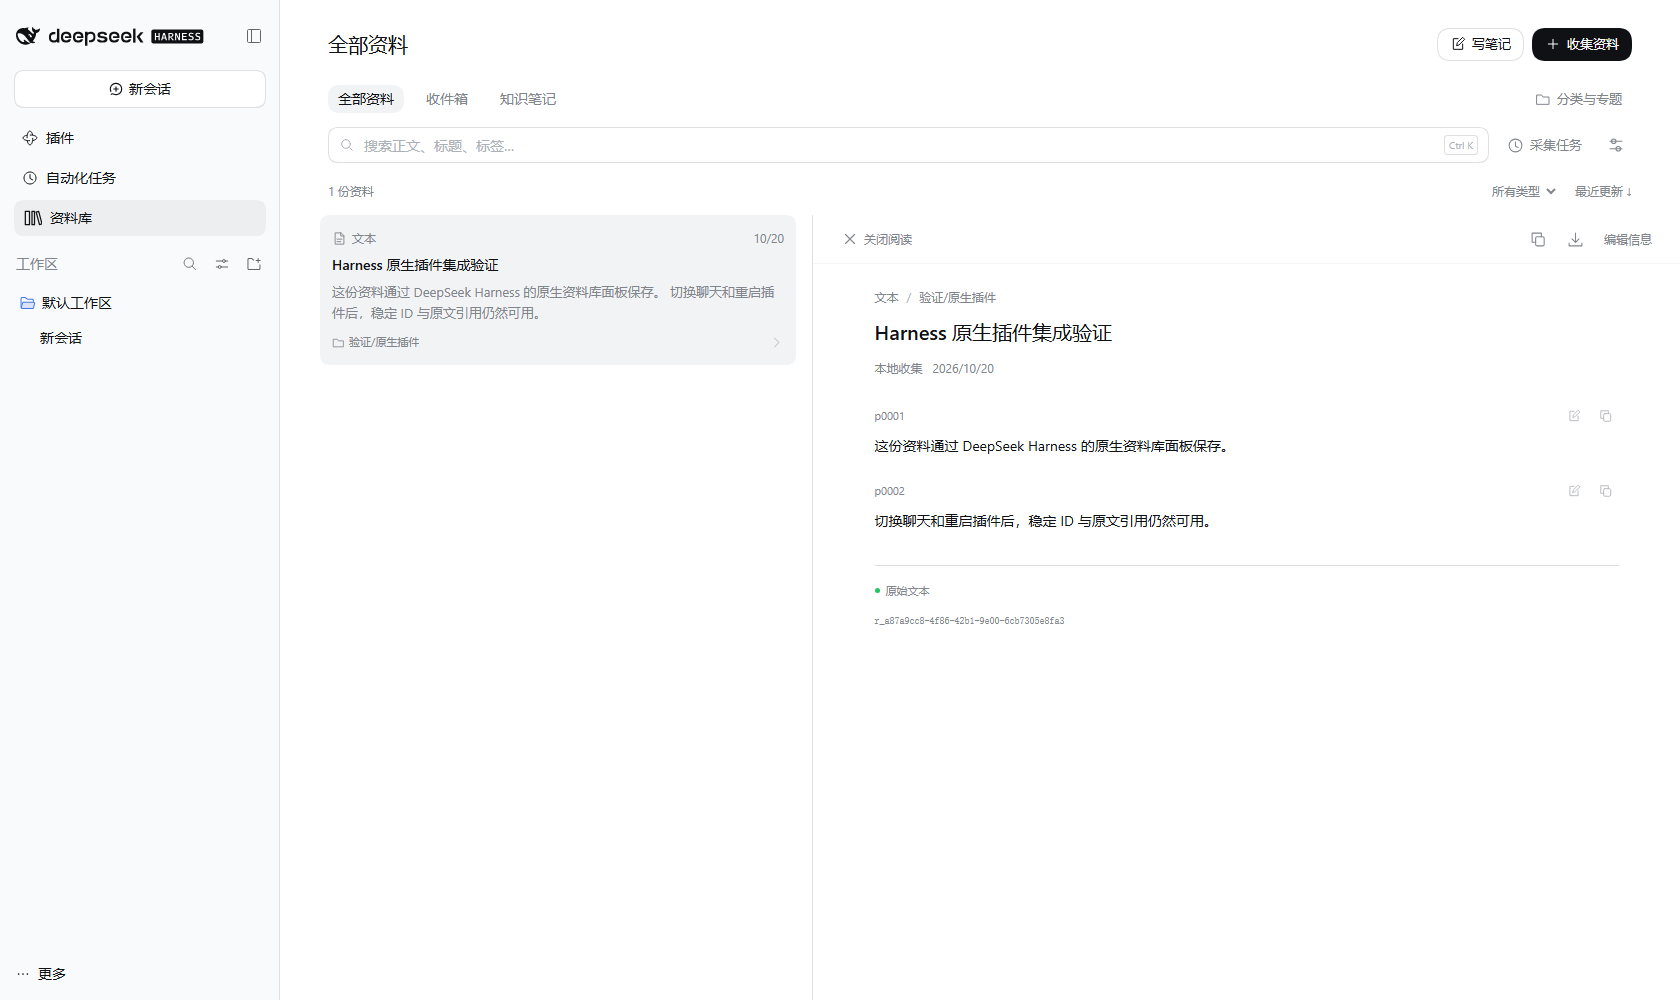Click the 验证/原生插件 folder tag on card
This screenshot has width=1680, height=1000.
(x=376, y=342)
